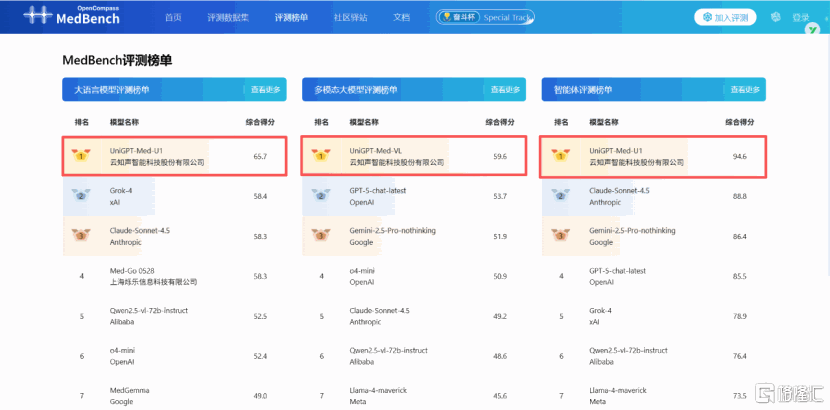Open the 首页 navigation tab
830x410 pixels.
coord(173,18)
